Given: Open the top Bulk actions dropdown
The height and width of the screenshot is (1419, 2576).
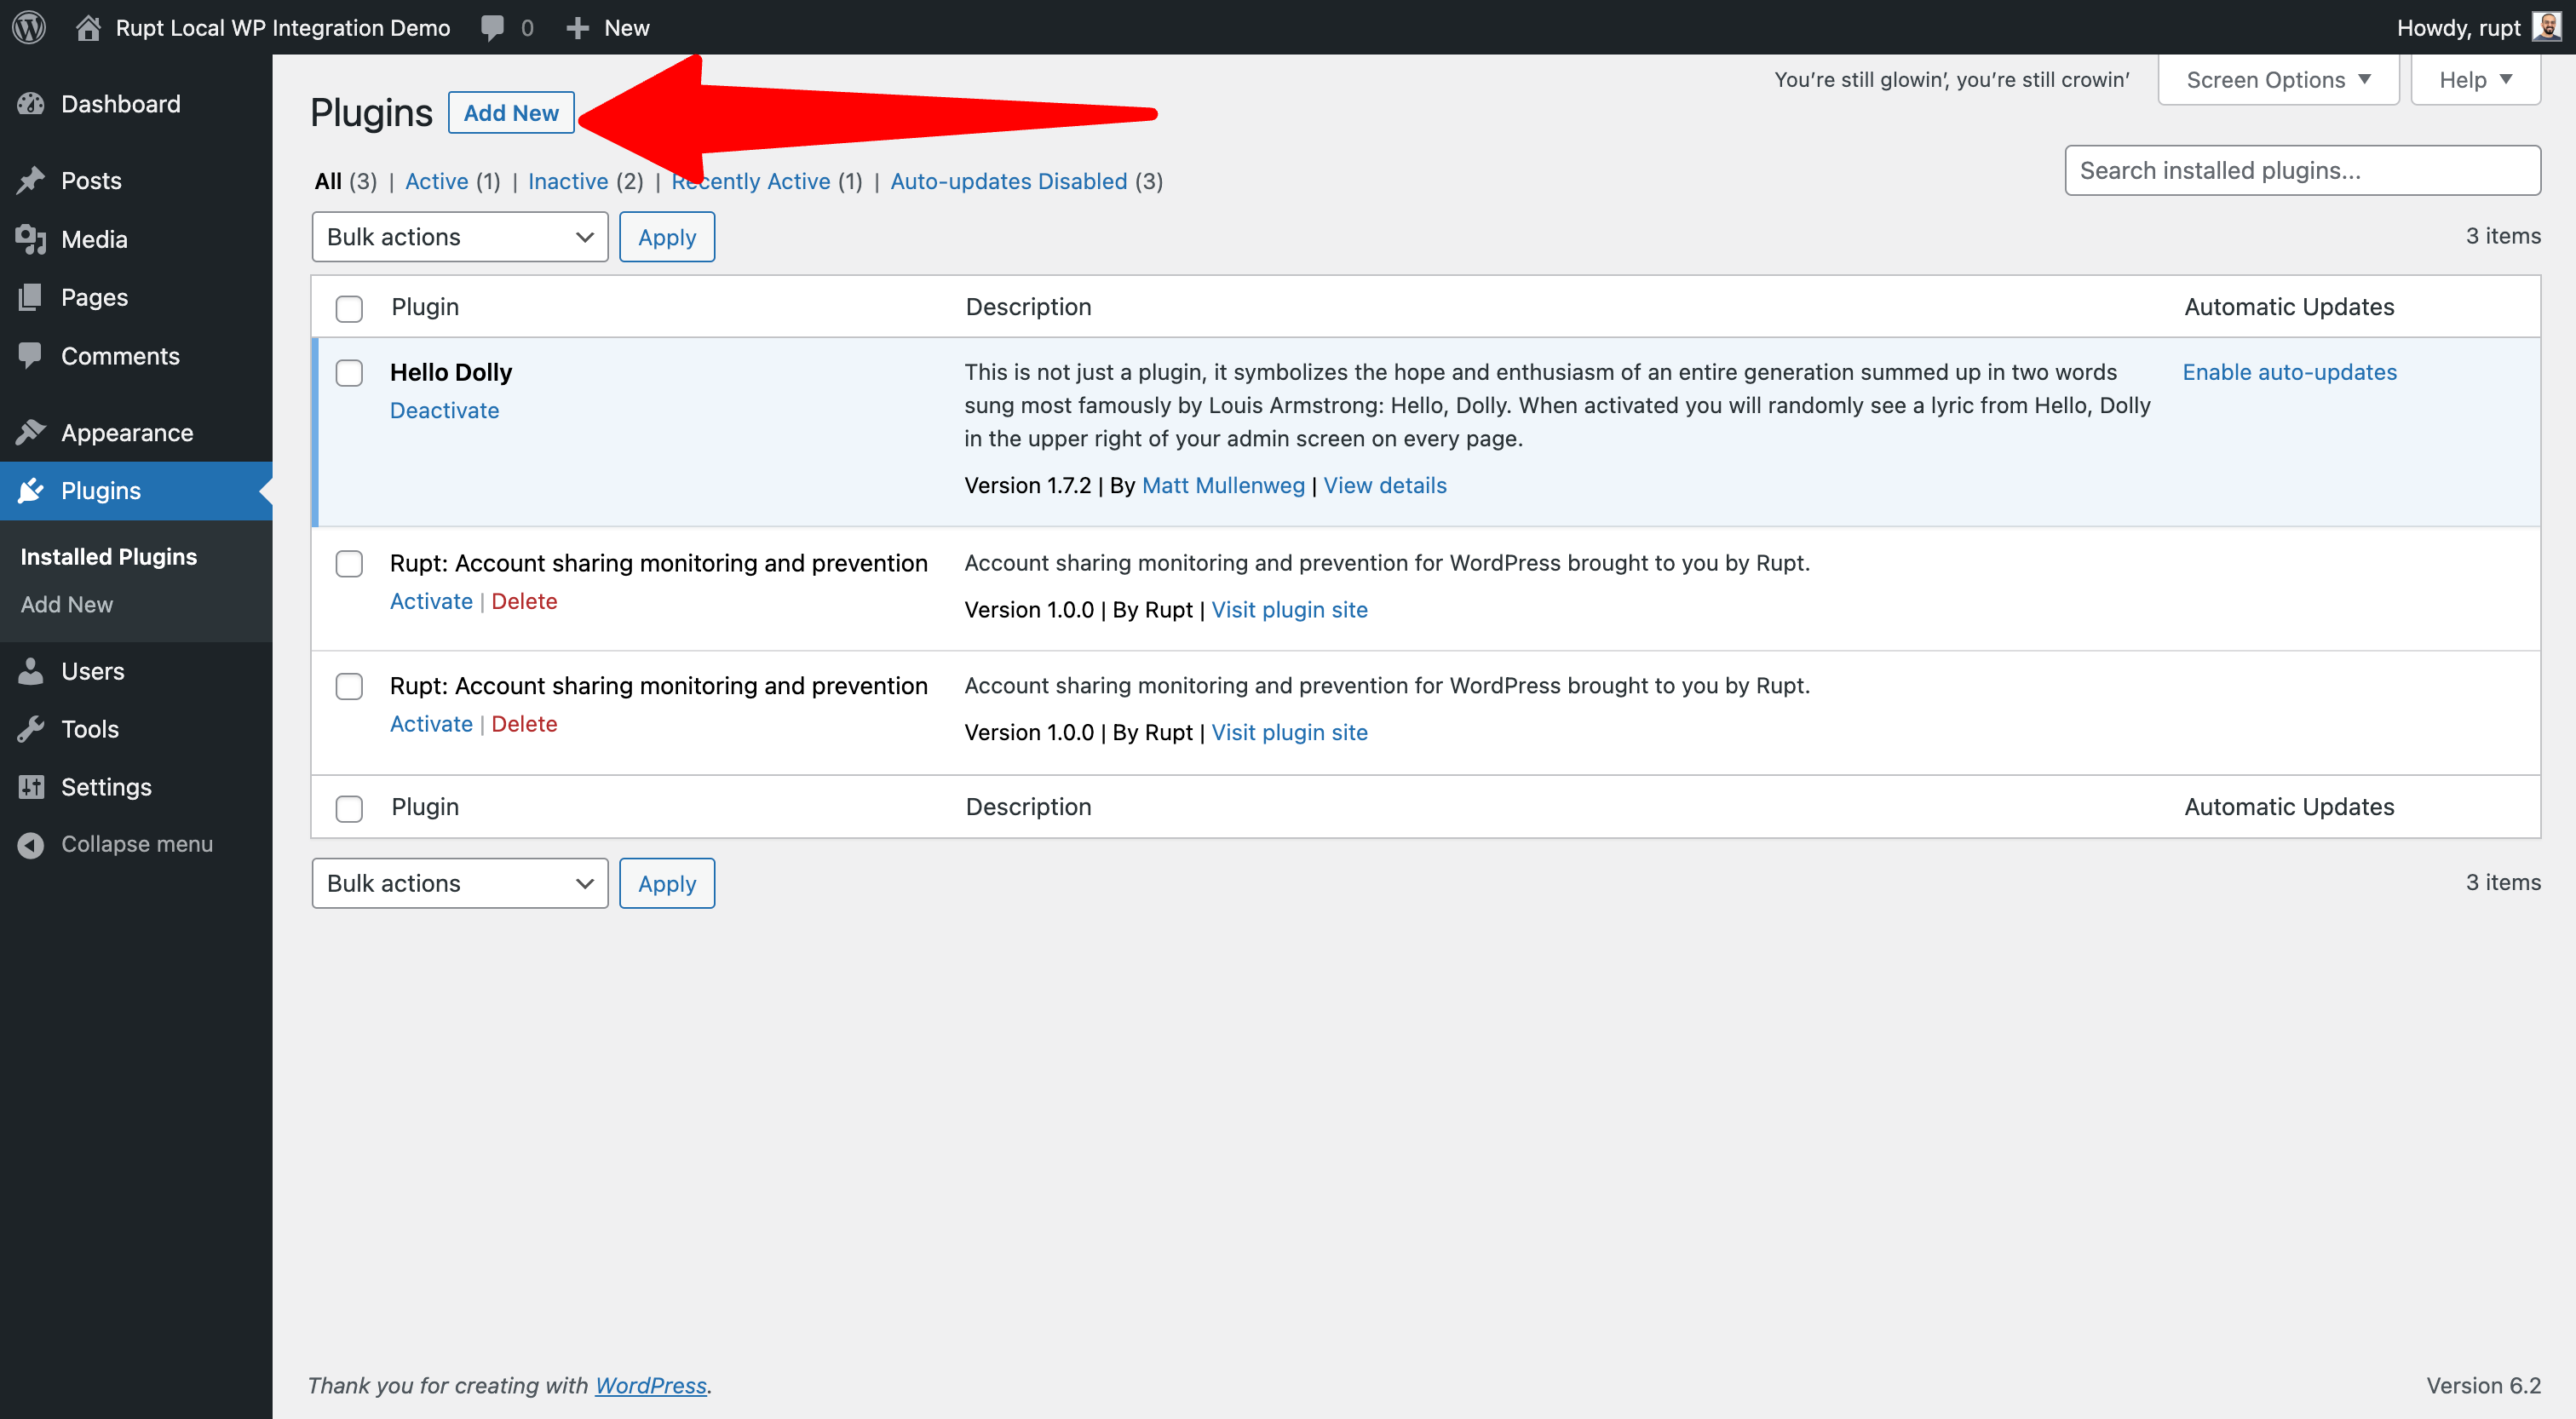Looking at the screenshot, I should point(459,237).
